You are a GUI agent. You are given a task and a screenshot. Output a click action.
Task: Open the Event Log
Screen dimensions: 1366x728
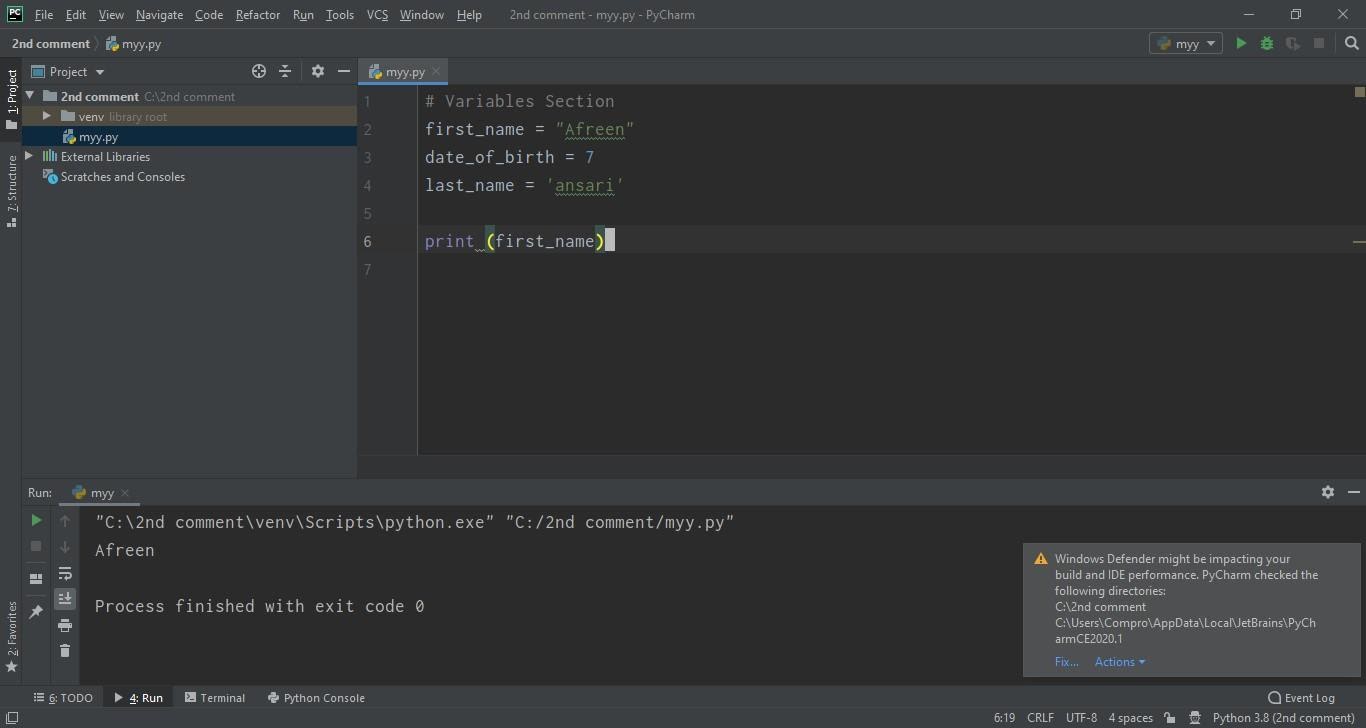click(x=1301, y=698)
